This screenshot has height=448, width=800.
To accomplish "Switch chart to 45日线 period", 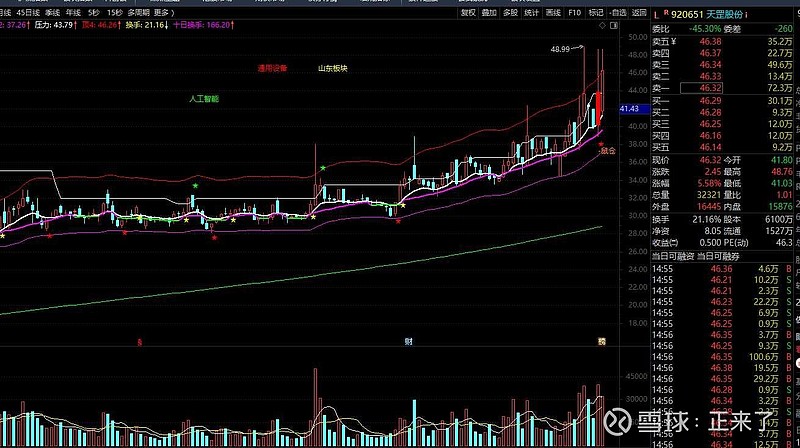I will (x=28, y=13).
